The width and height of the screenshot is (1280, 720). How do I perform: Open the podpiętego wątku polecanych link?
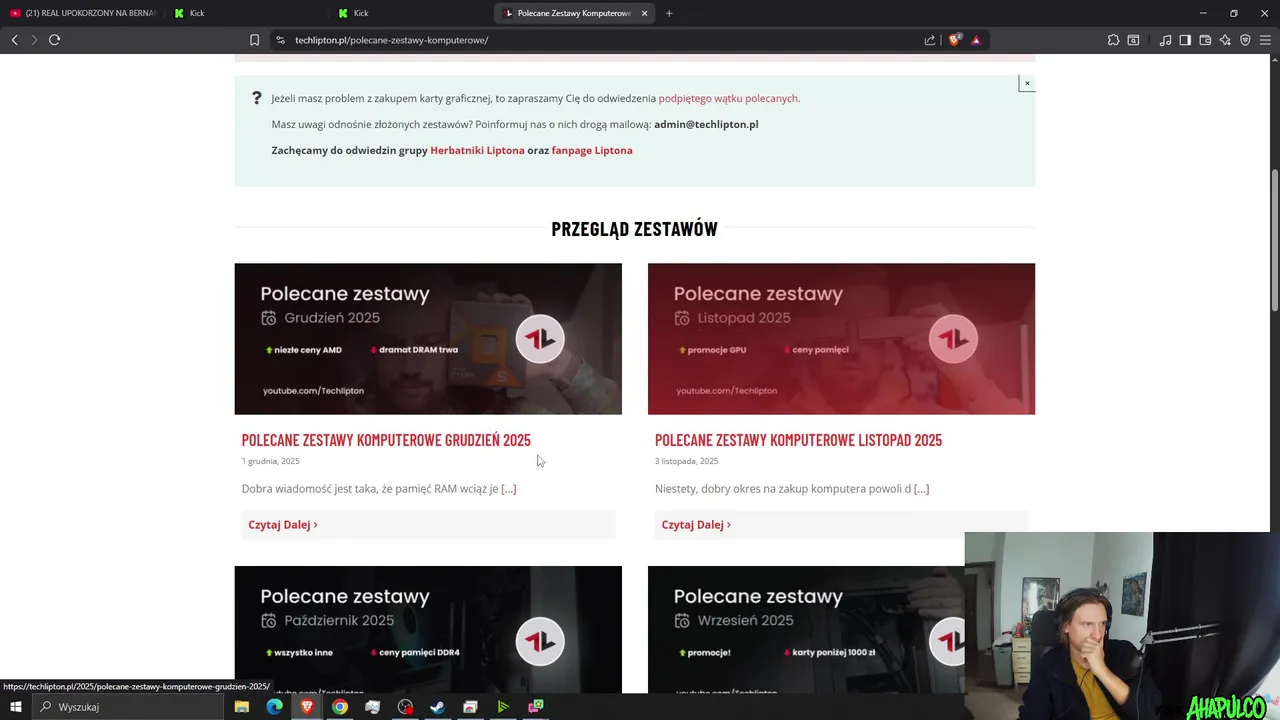coord(728,98)
